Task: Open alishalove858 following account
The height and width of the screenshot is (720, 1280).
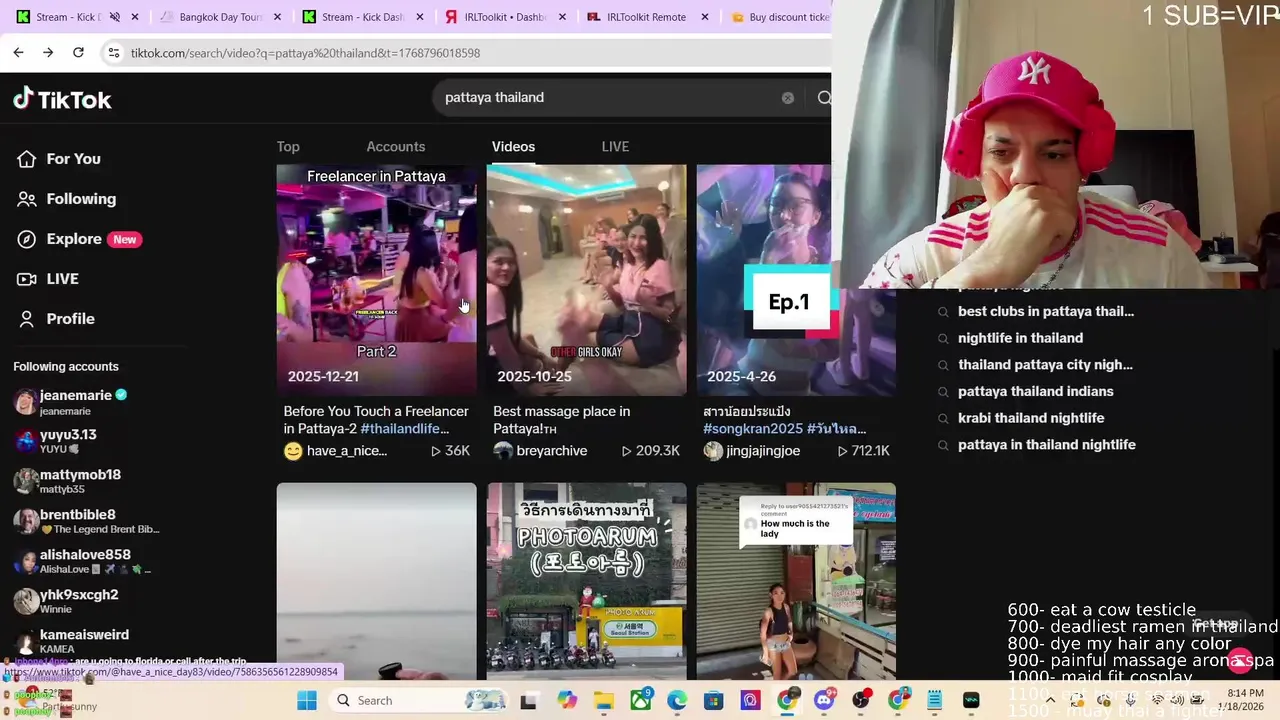Action: 83,561
